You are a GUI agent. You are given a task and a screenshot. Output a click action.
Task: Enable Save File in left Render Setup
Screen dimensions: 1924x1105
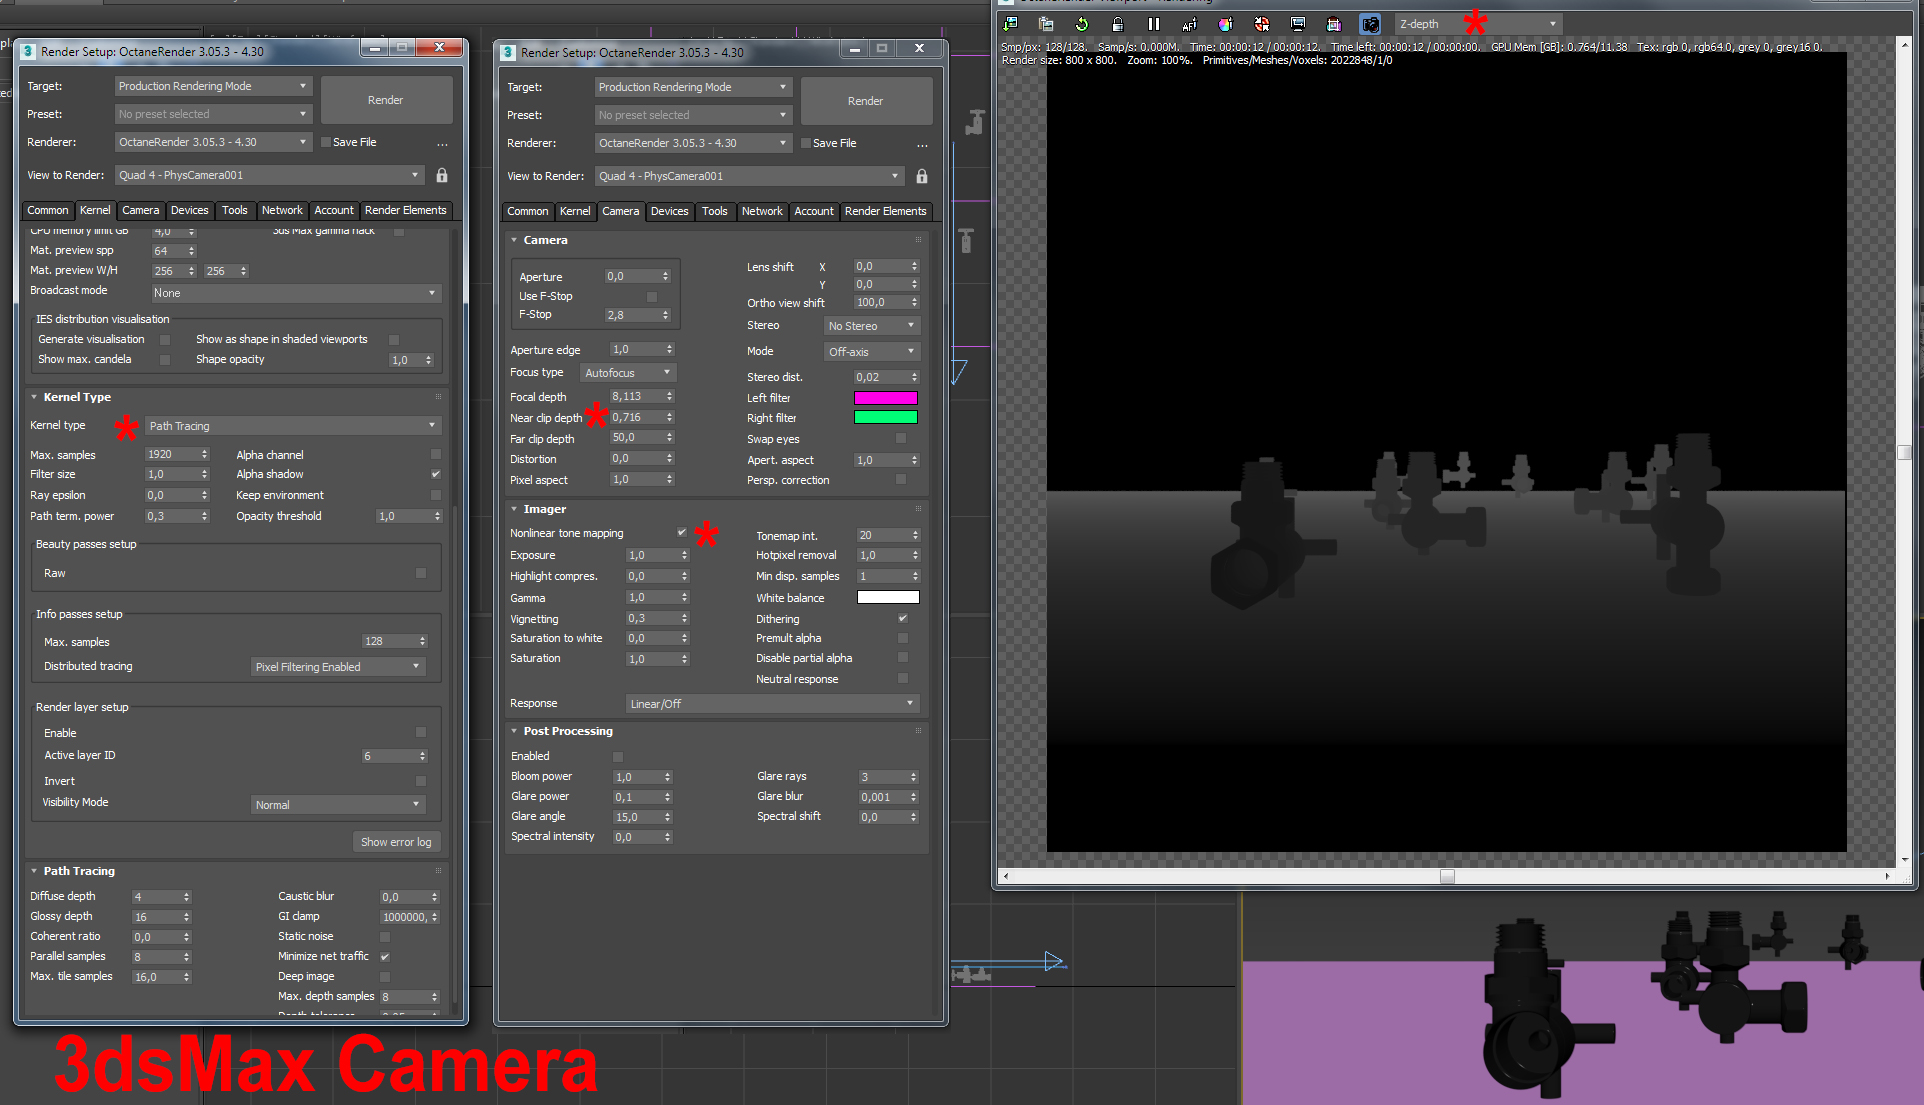click(326, 142)
